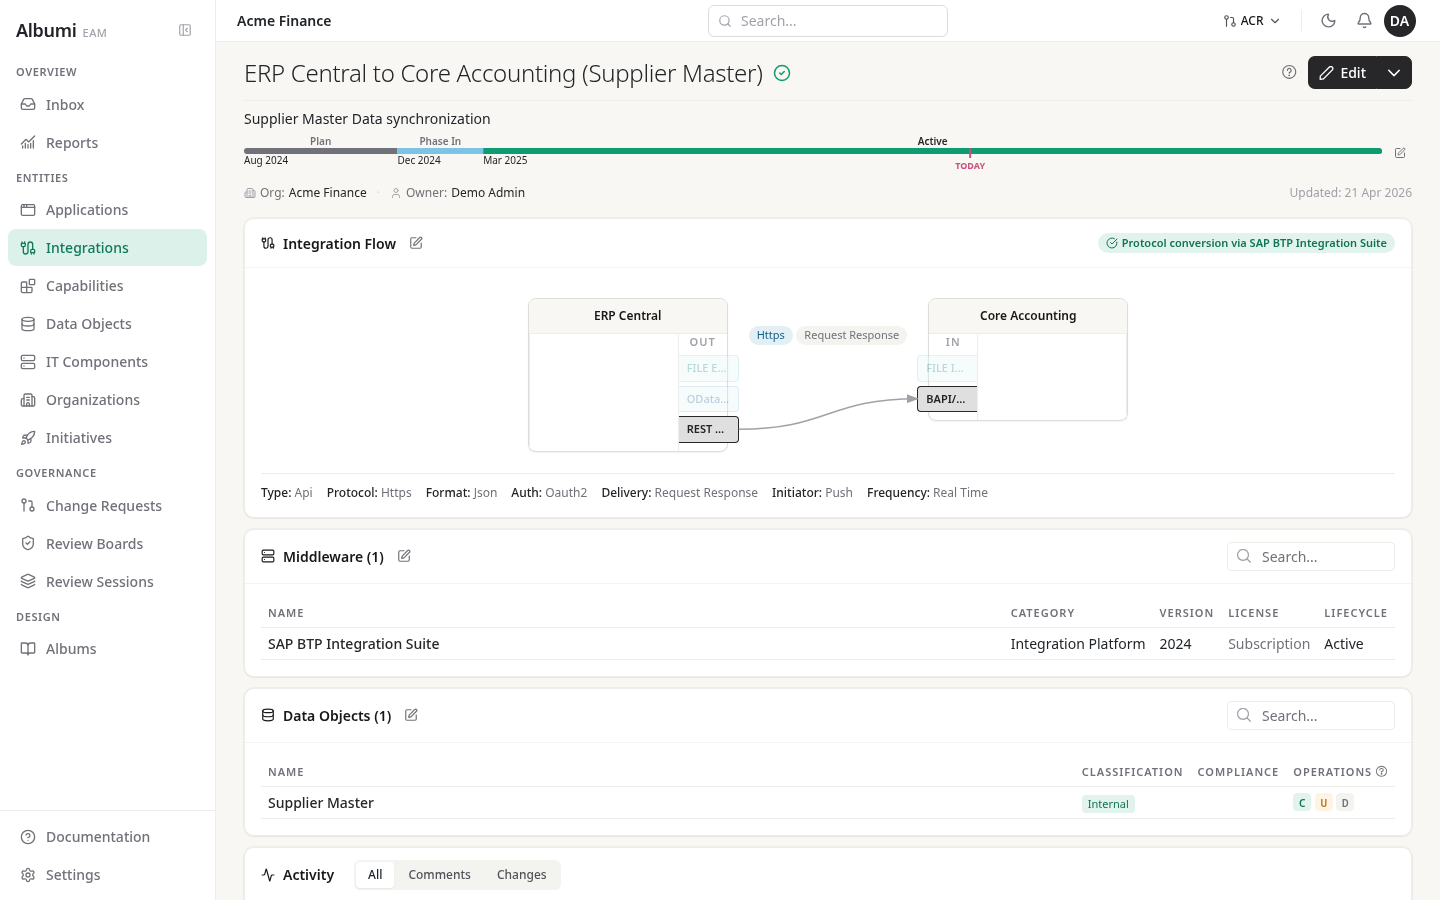
Task: Edit Middleware pencil icon
Action: point(404,556)
